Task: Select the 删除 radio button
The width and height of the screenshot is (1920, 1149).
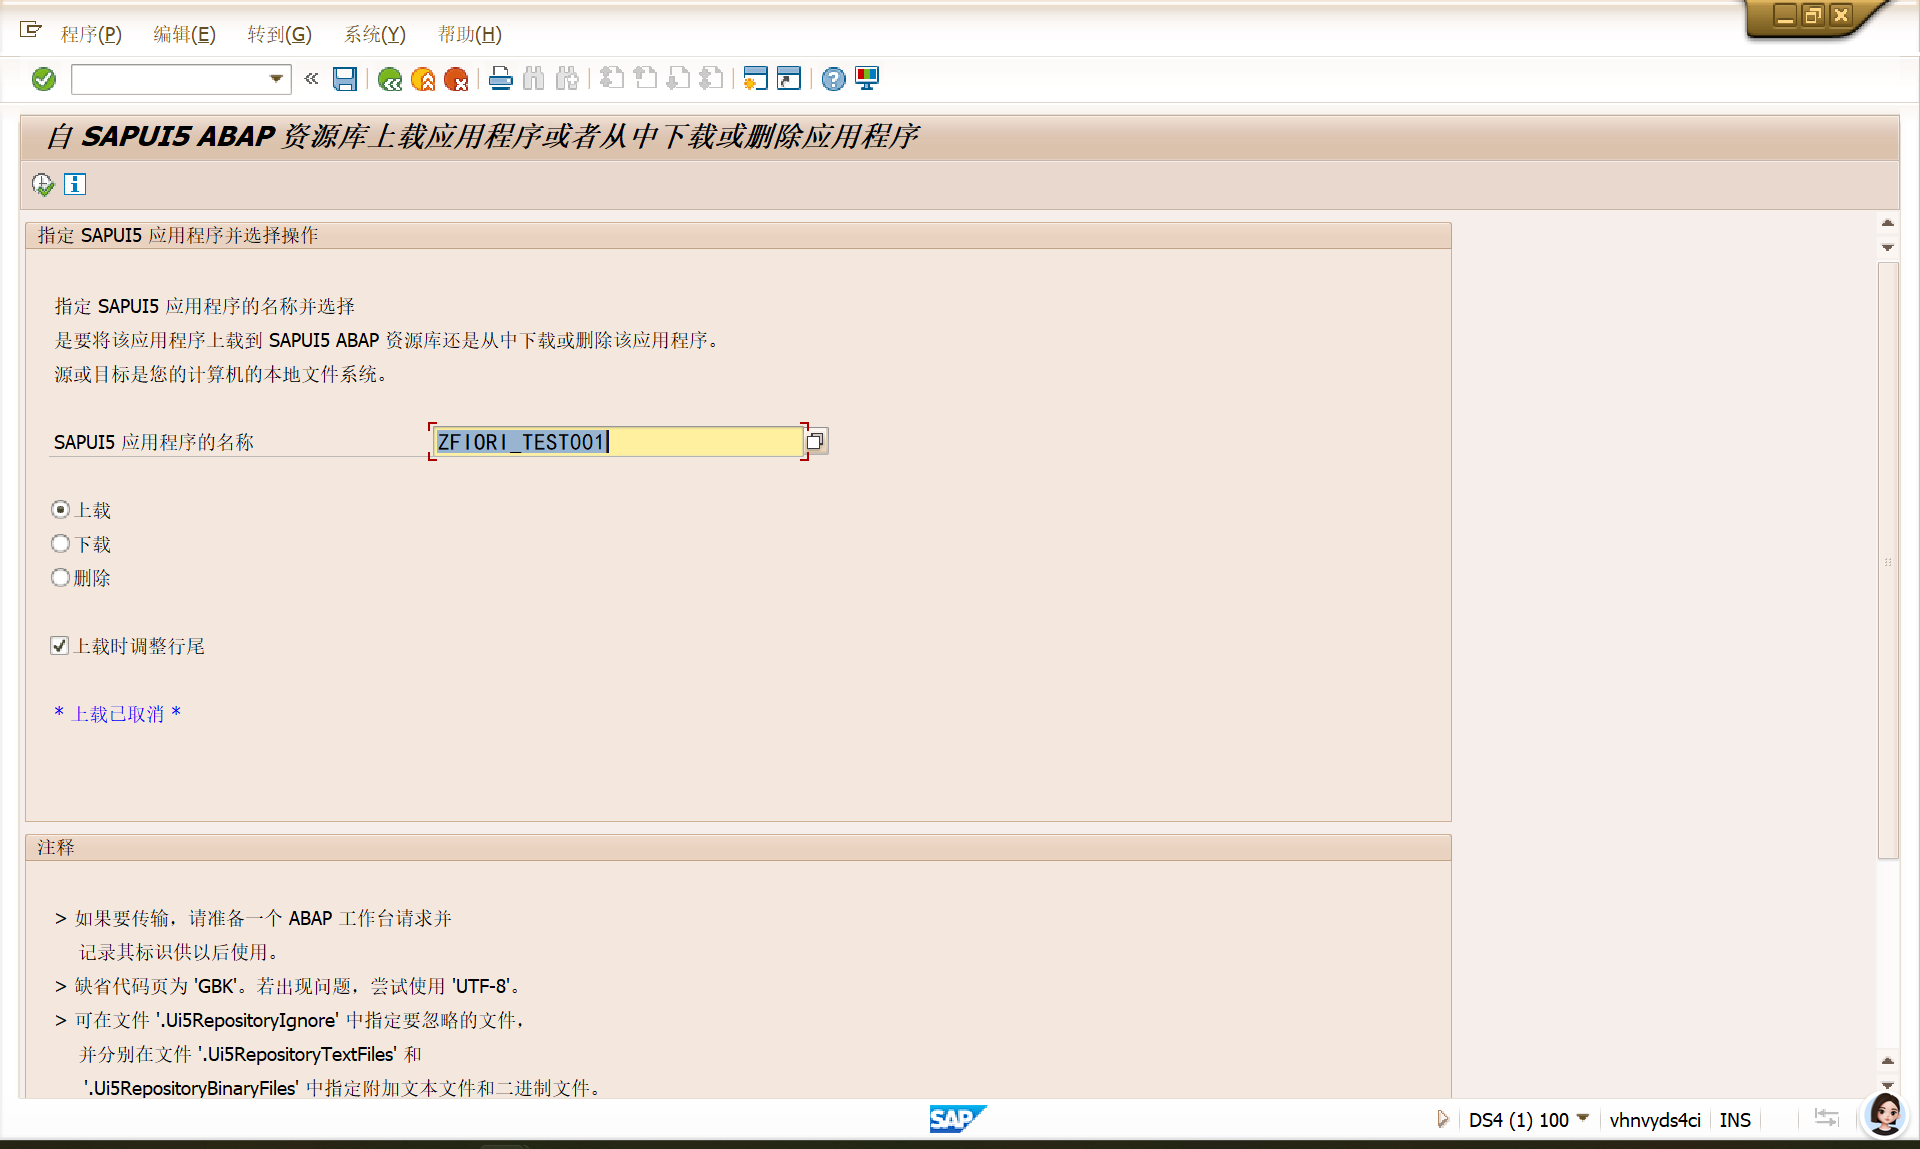Action: click(x=61, y=578)
